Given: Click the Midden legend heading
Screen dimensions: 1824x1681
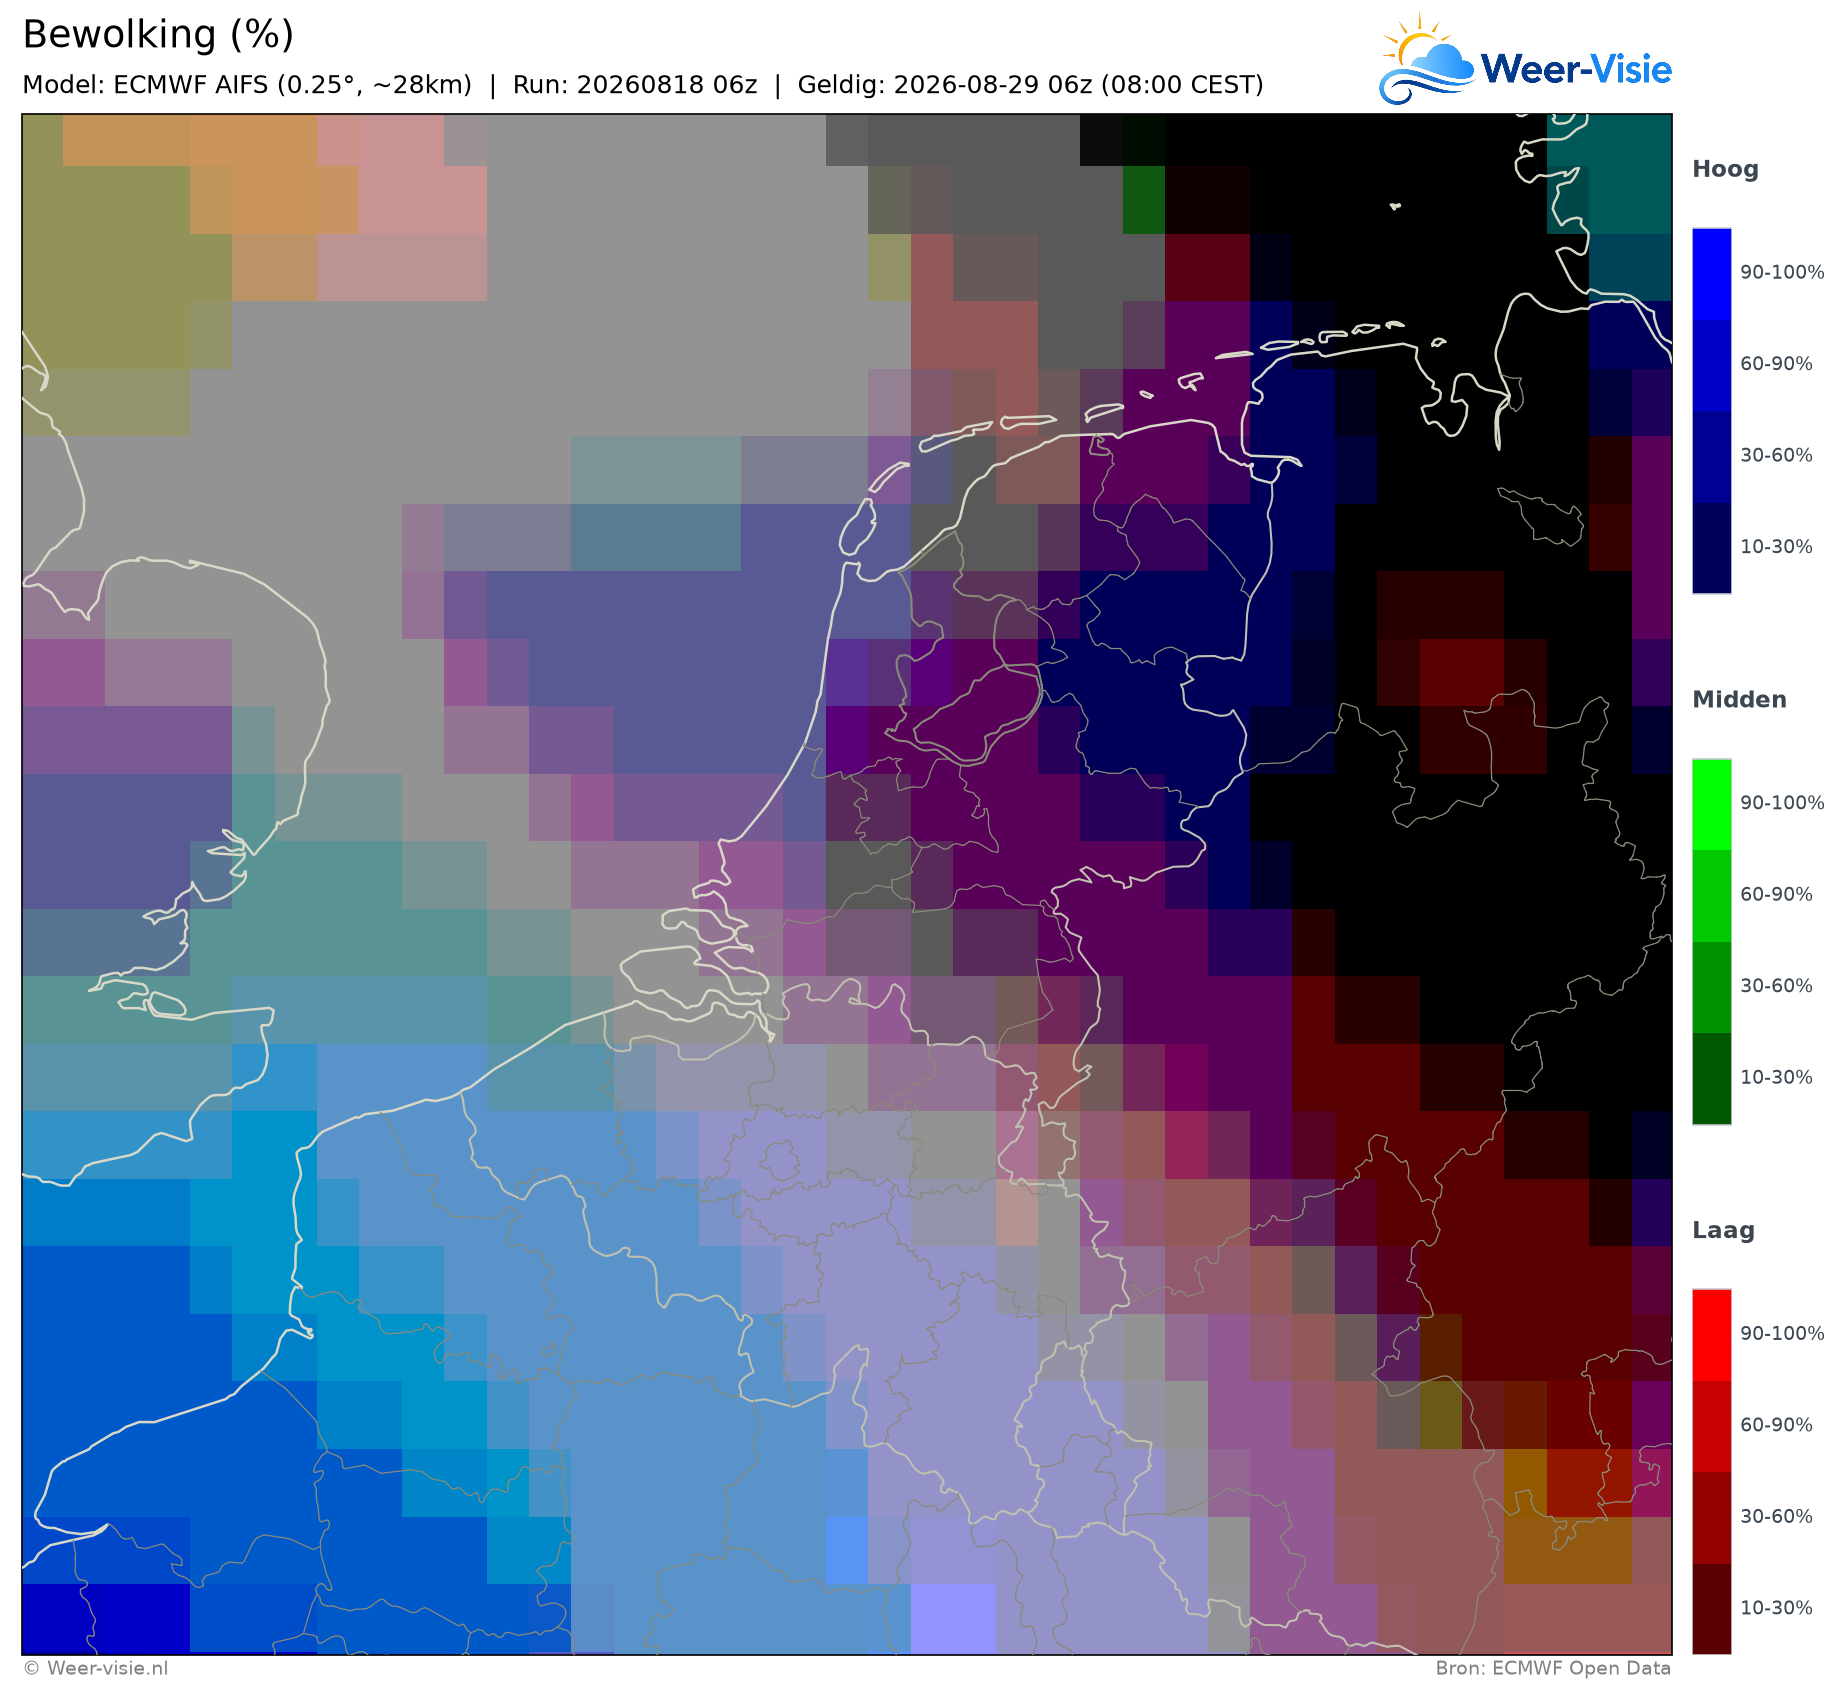Looking at the screenshot, I should 1739,700.
